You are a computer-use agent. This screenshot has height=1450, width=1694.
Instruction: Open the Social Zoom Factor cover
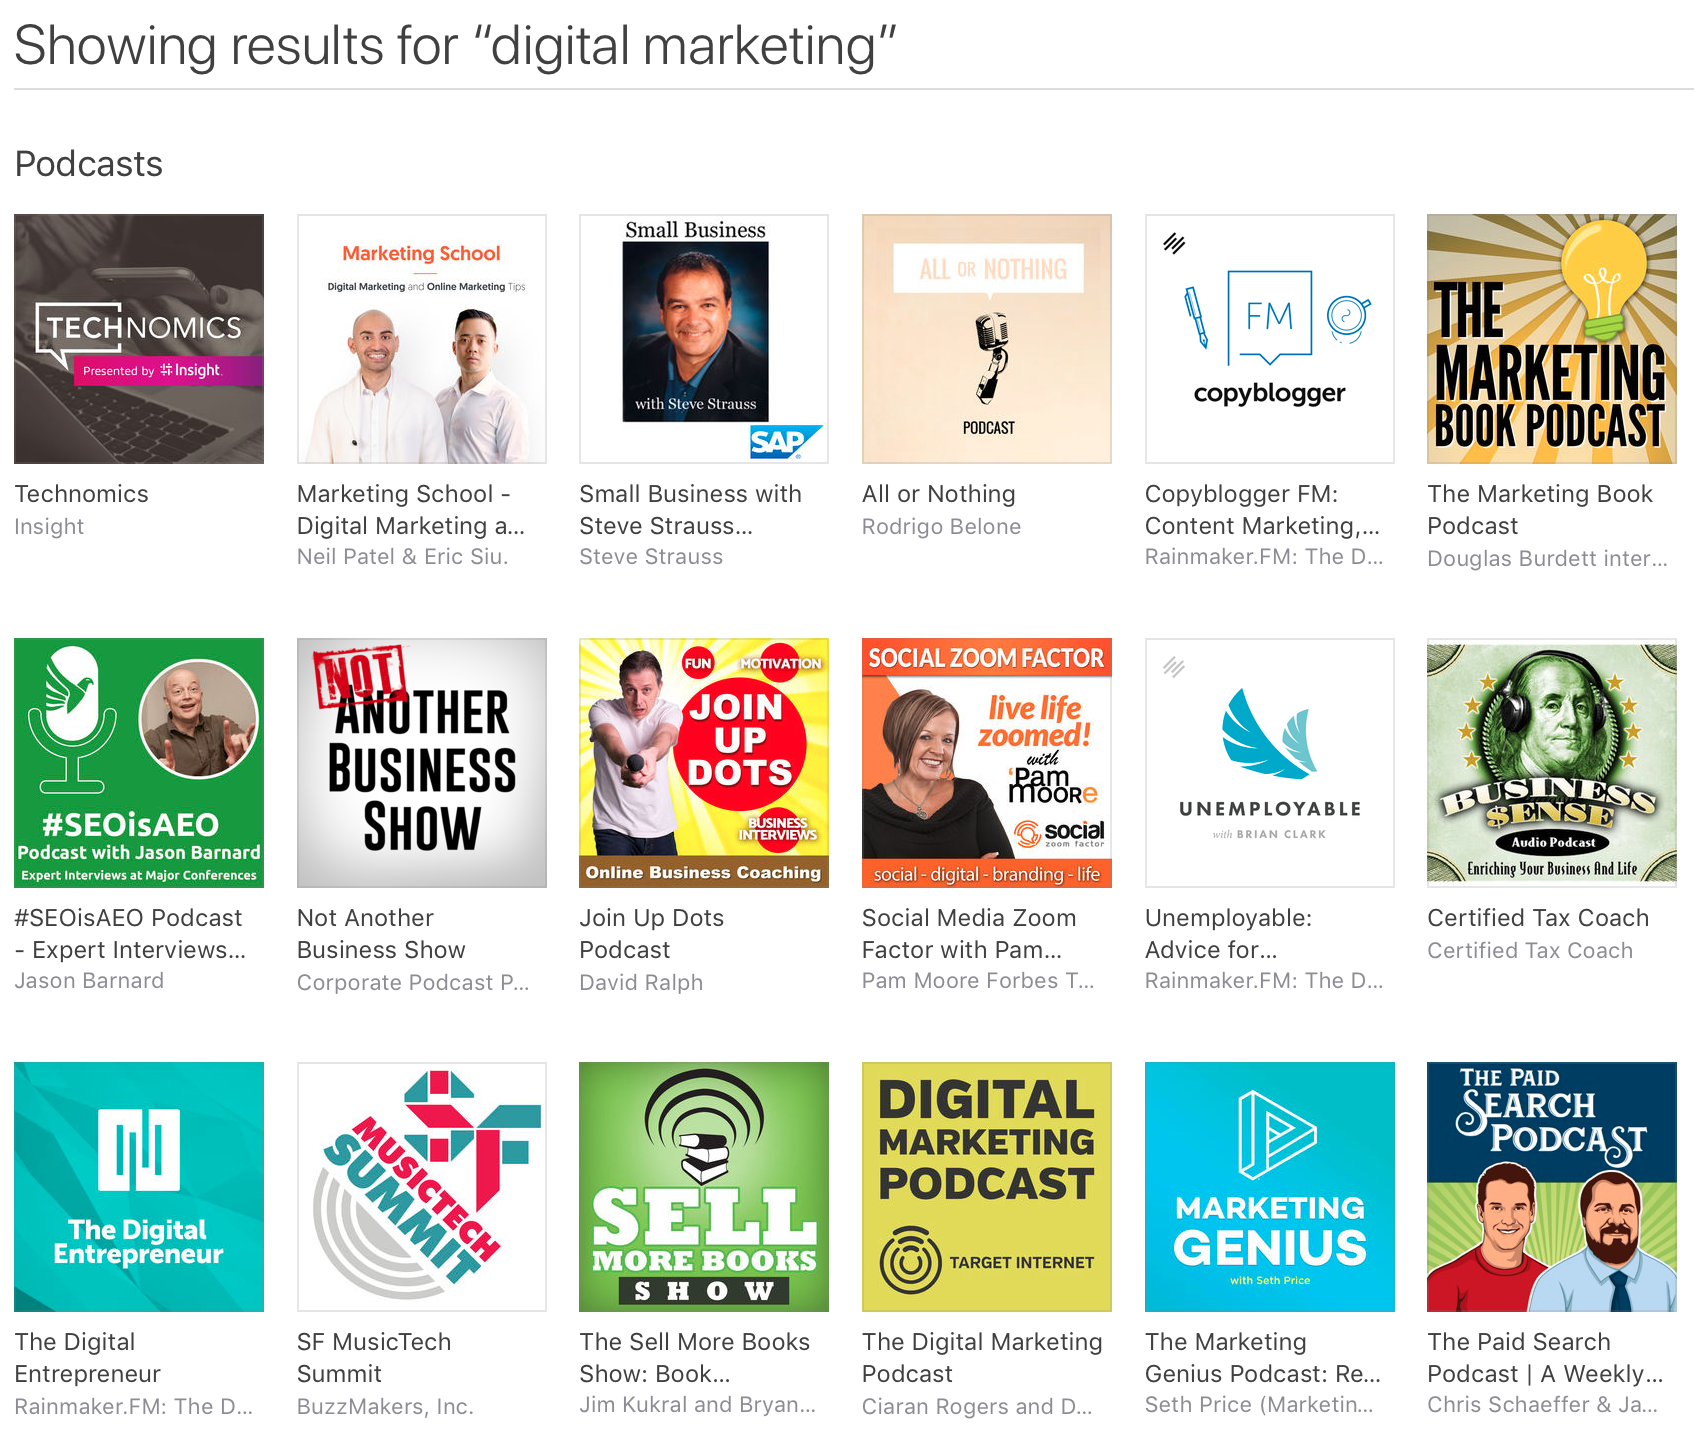click(987, 763)
